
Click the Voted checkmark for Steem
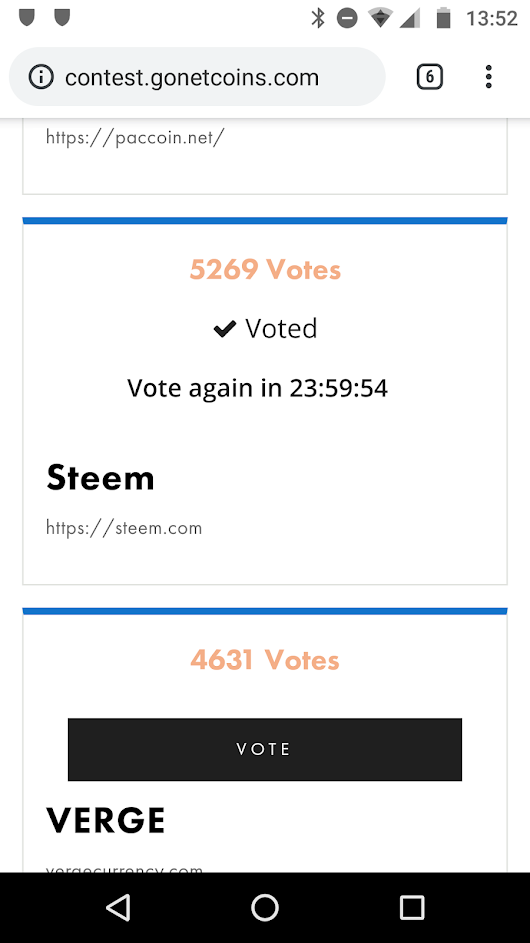(x=224, y=329)
